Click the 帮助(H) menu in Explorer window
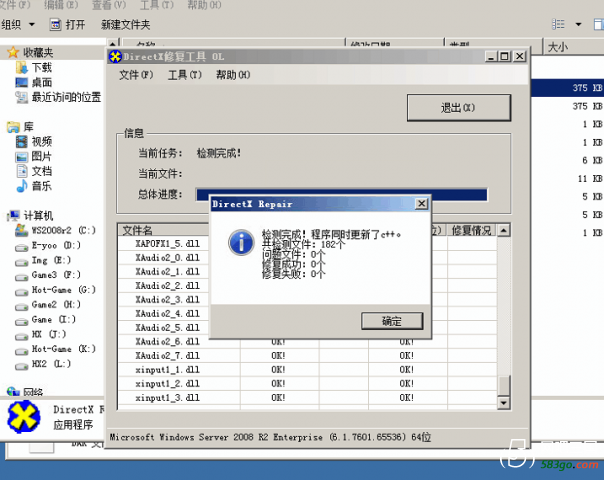 point(204,5)
